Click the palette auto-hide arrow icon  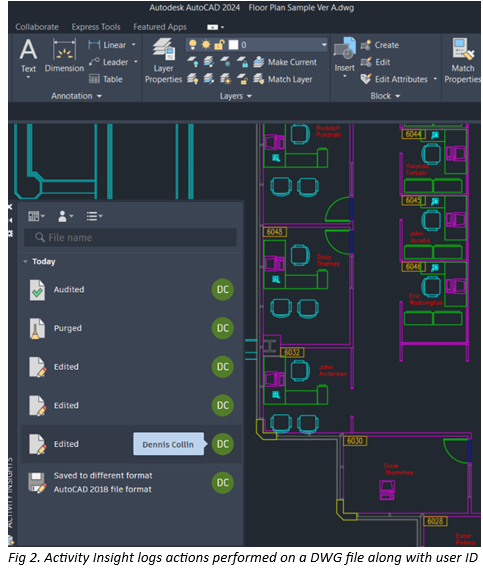pyautogui.click(x=11, y=220)
